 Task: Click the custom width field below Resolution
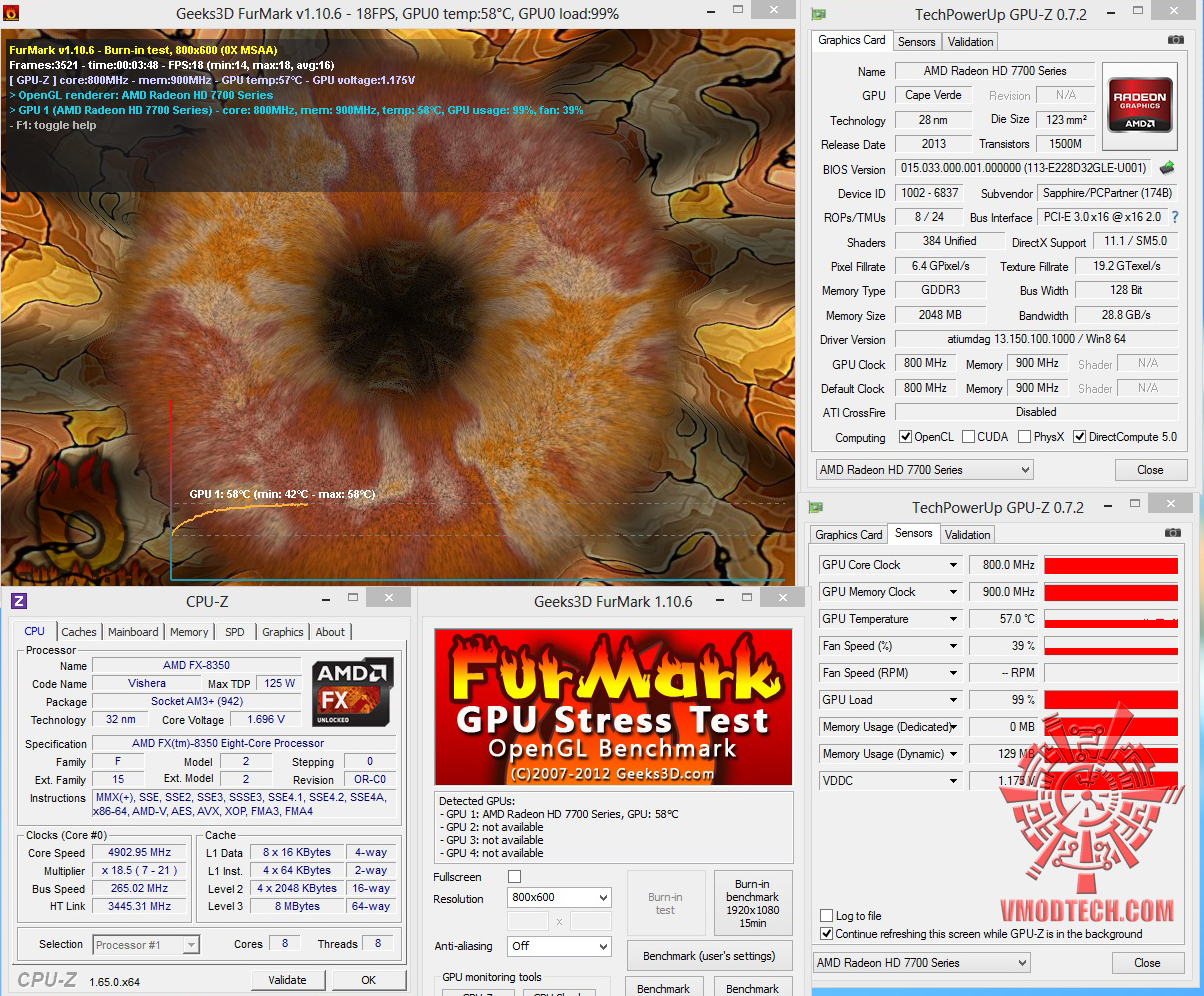(528, 921)
